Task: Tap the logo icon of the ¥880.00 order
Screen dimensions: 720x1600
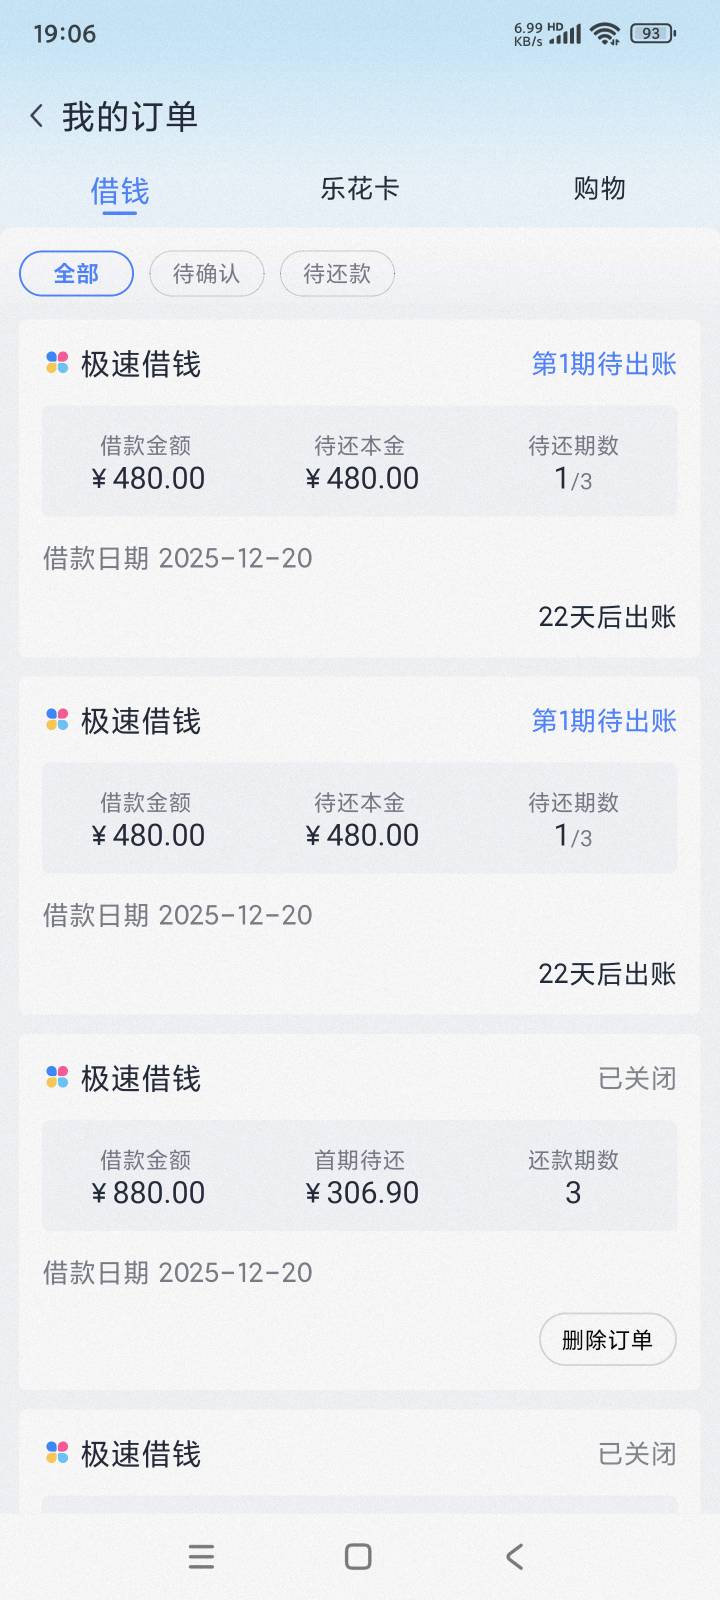Action: click(57, 1077)
